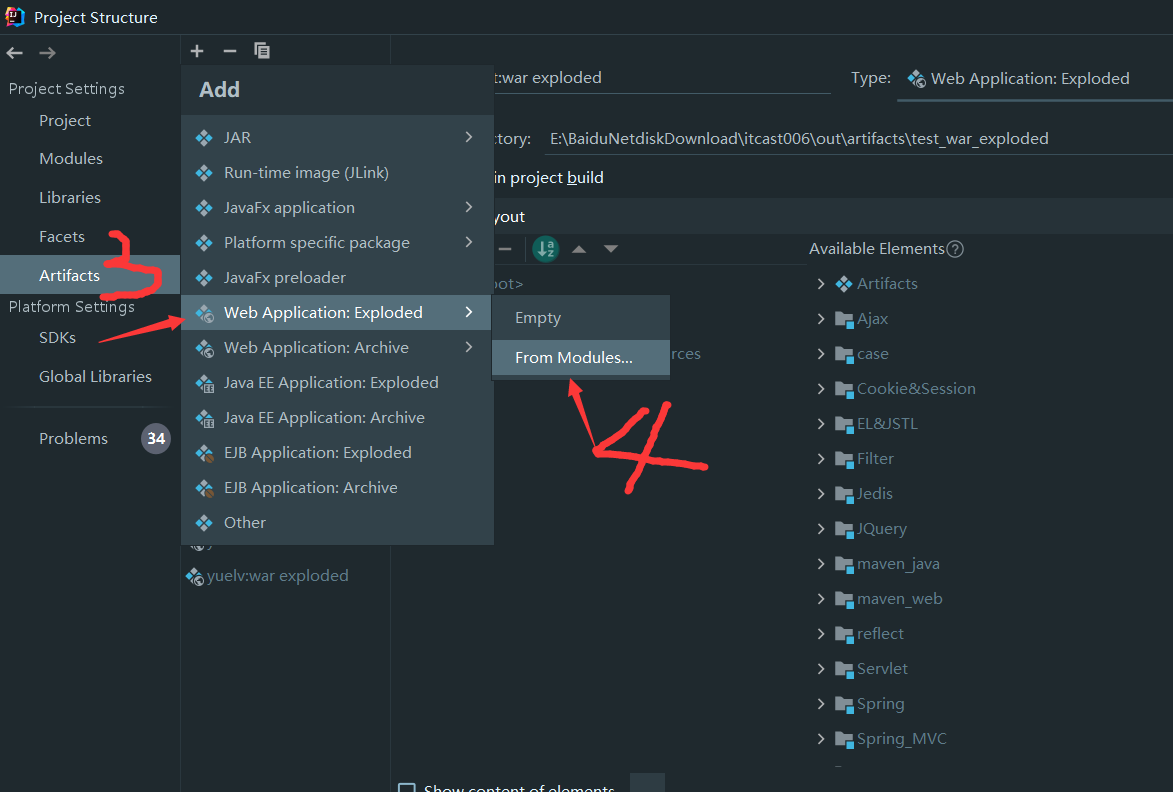This screenshot has height=792, width=1173.
Task: Click the IntelliJ IDEA title bar icon
Action: (13, 16)
